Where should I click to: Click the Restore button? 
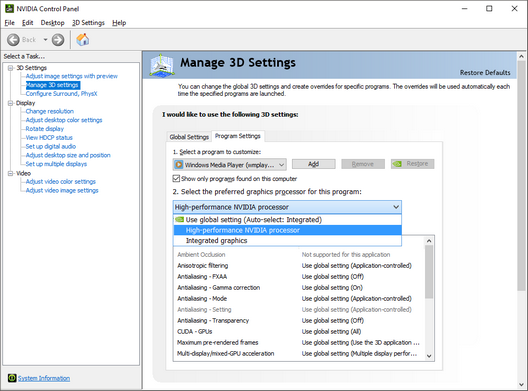[x=412, y=164]
